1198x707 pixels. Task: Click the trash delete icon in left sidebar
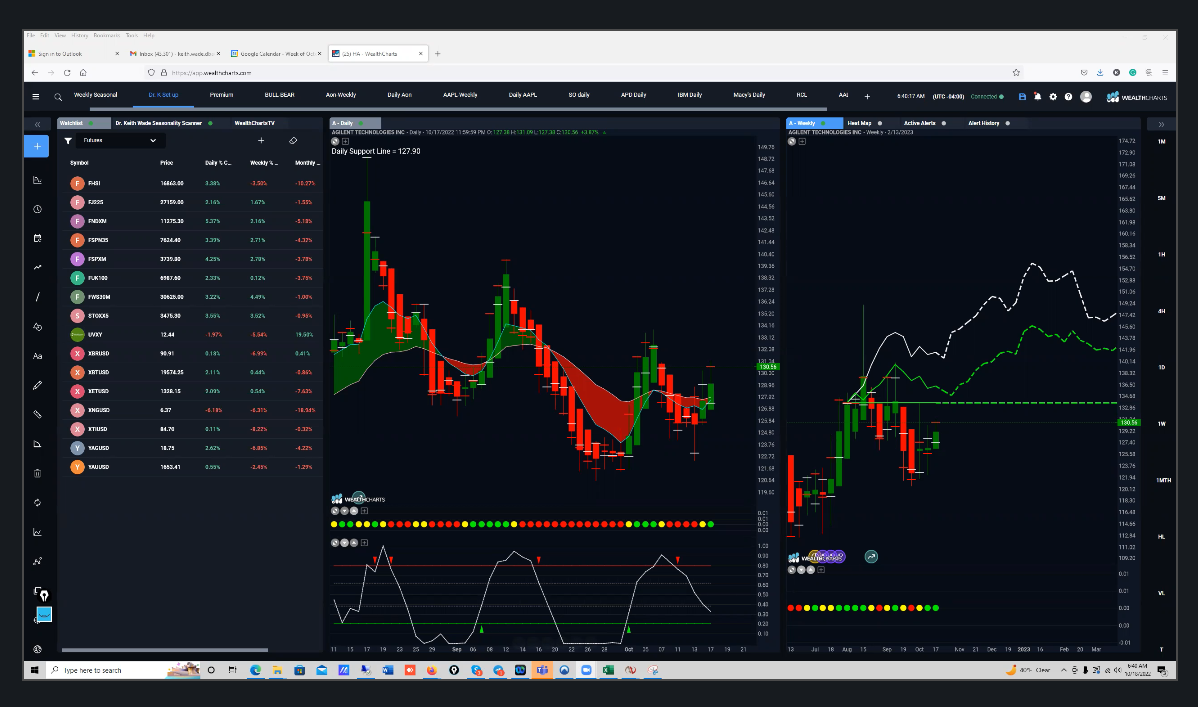coord(37,473)
